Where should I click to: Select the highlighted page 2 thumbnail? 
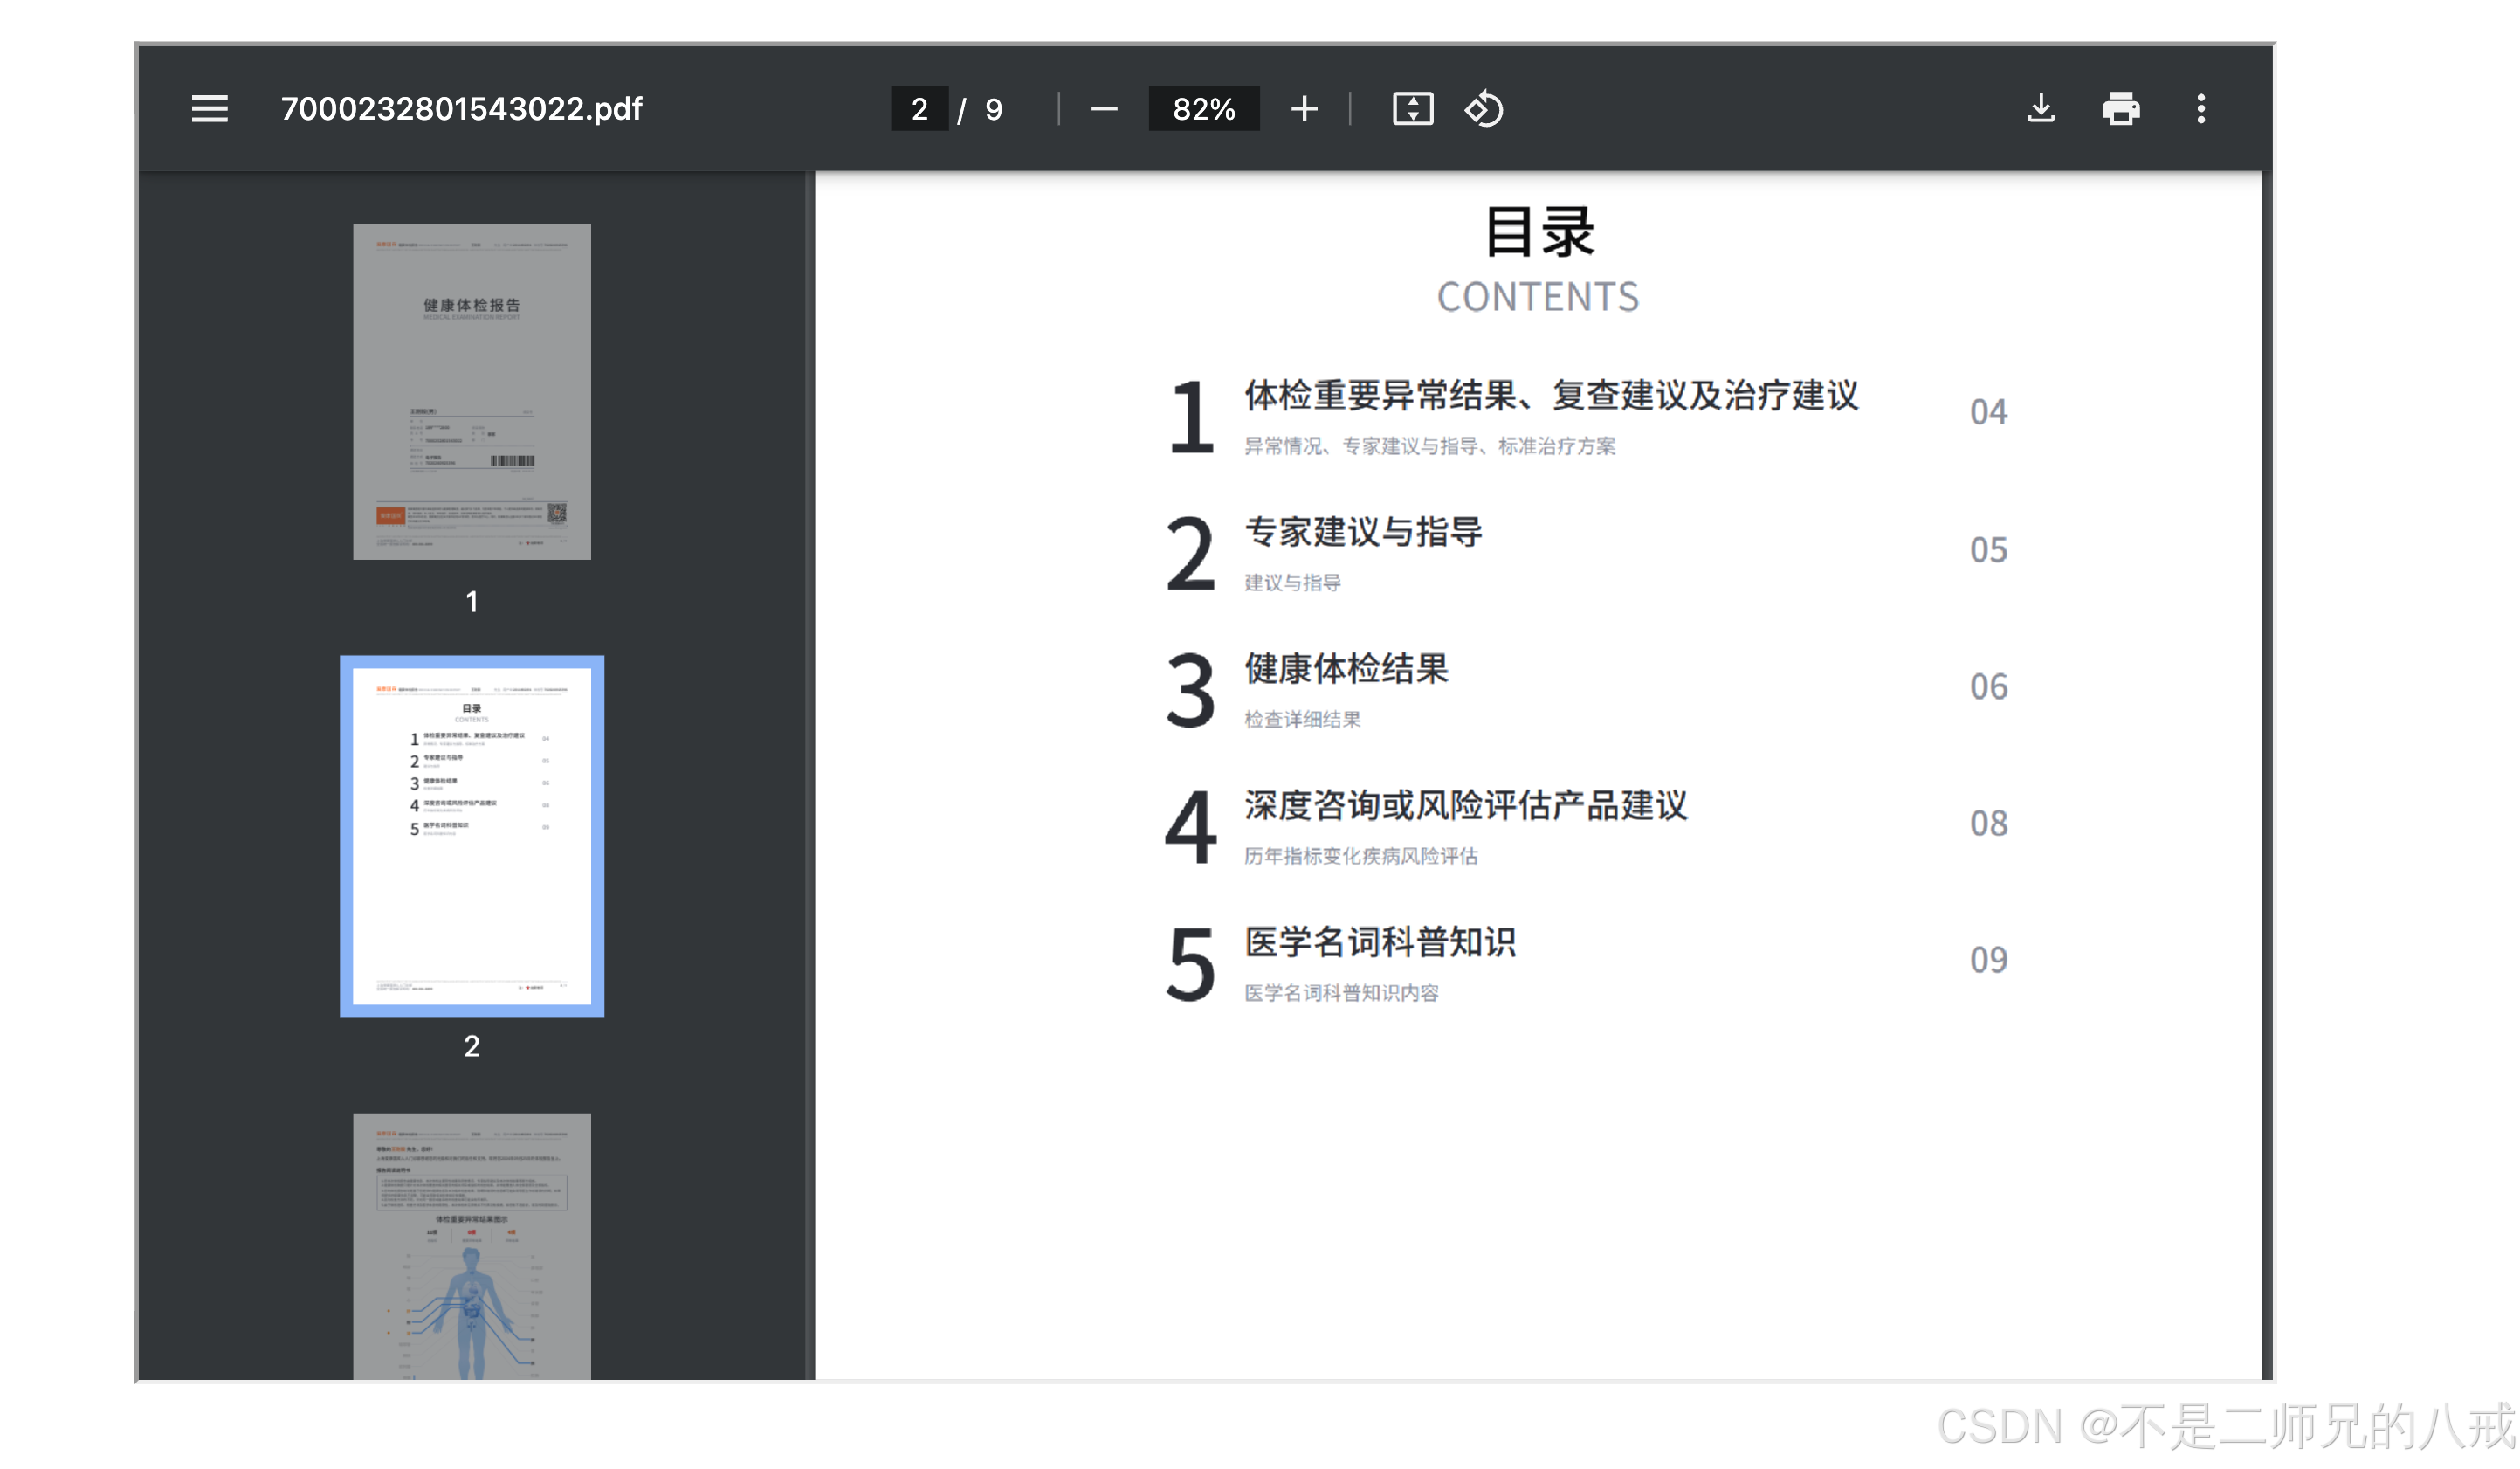(471, 836)
